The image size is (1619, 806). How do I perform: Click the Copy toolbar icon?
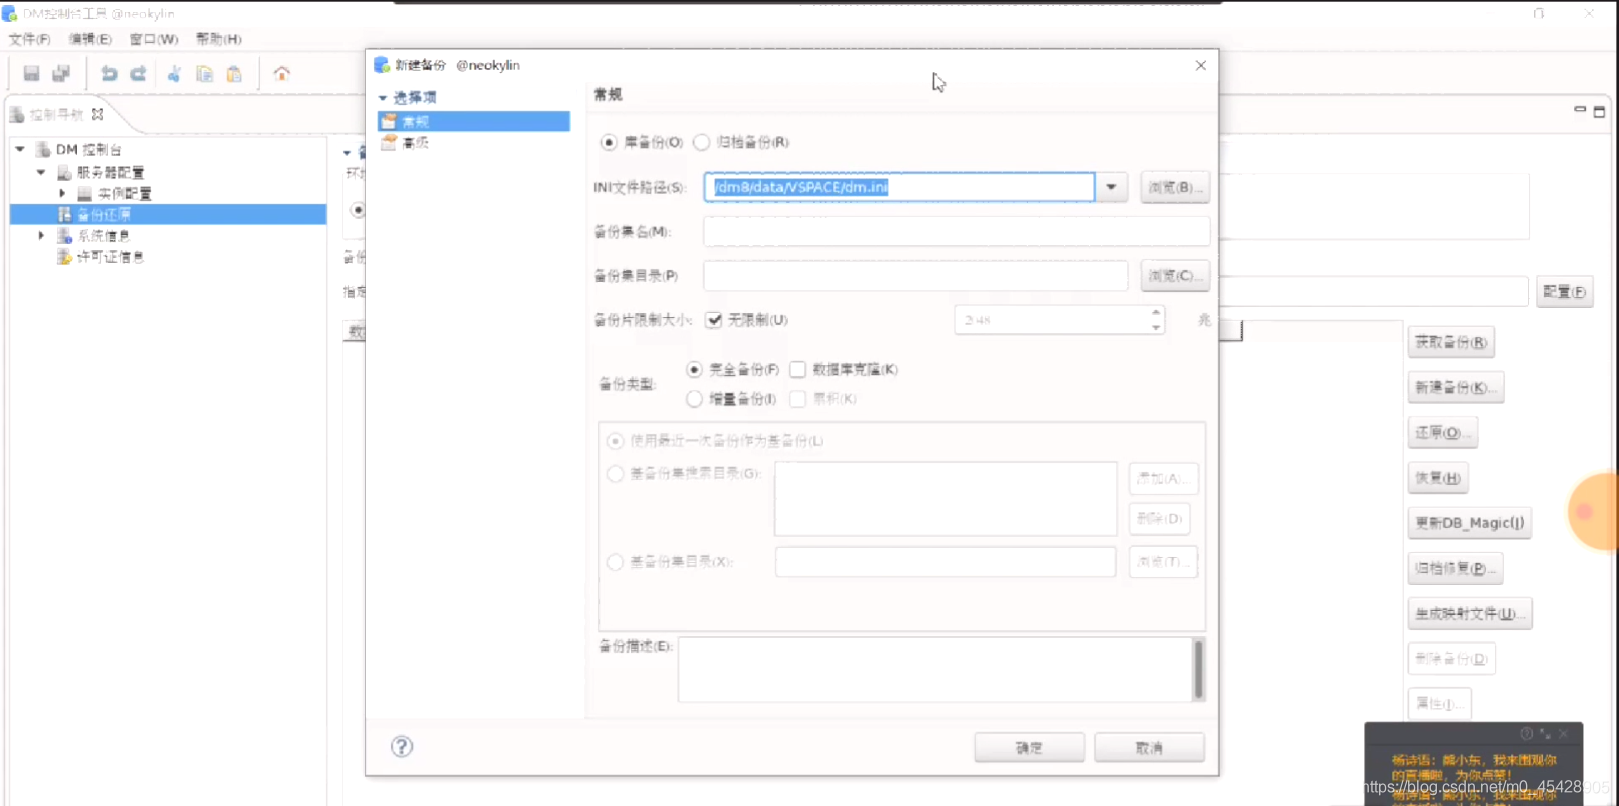pyautogui.click(x=204, y=74)
